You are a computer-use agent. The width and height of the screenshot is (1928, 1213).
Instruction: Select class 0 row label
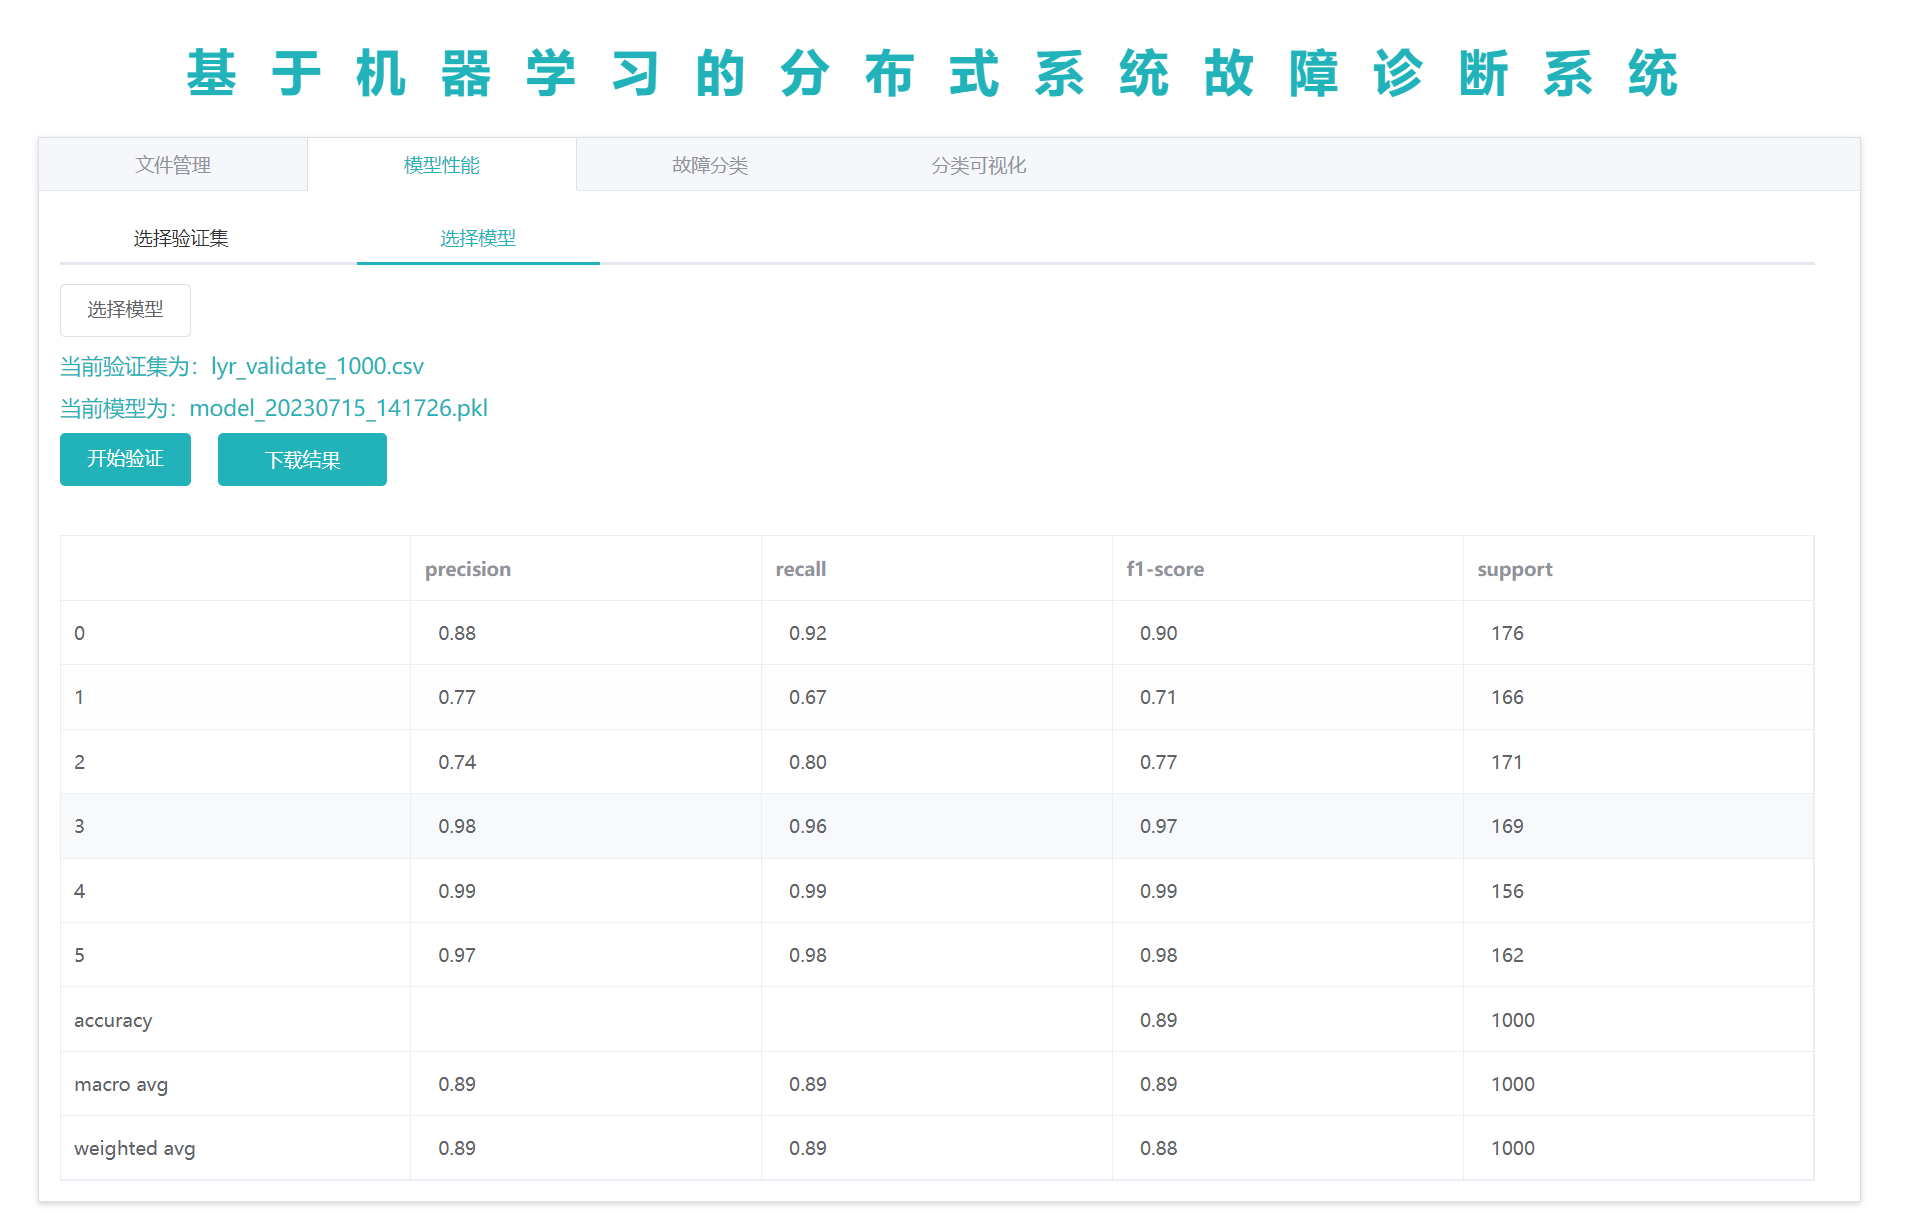[80, 633]
